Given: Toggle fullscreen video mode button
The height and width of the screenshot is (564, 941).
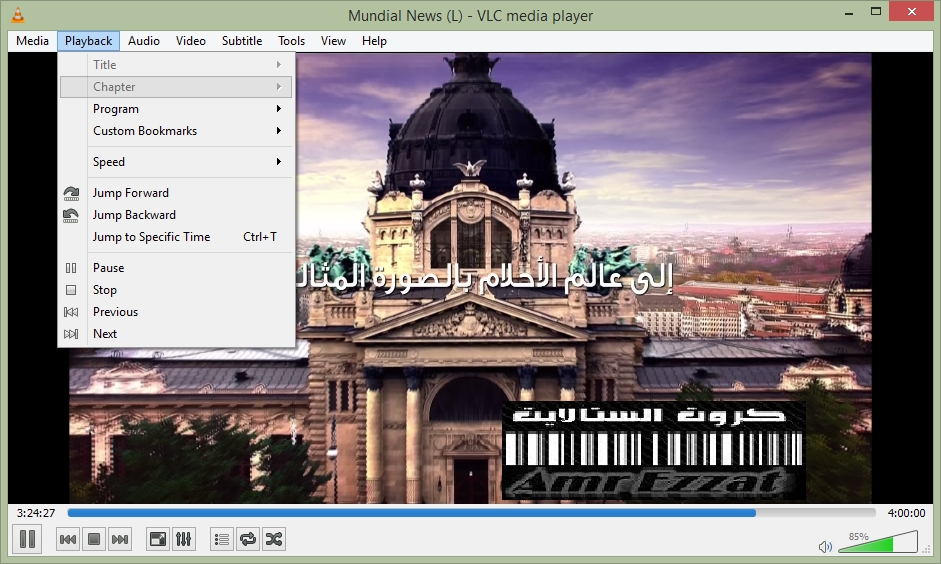Looking at the screenshot, I should [158, 540].
